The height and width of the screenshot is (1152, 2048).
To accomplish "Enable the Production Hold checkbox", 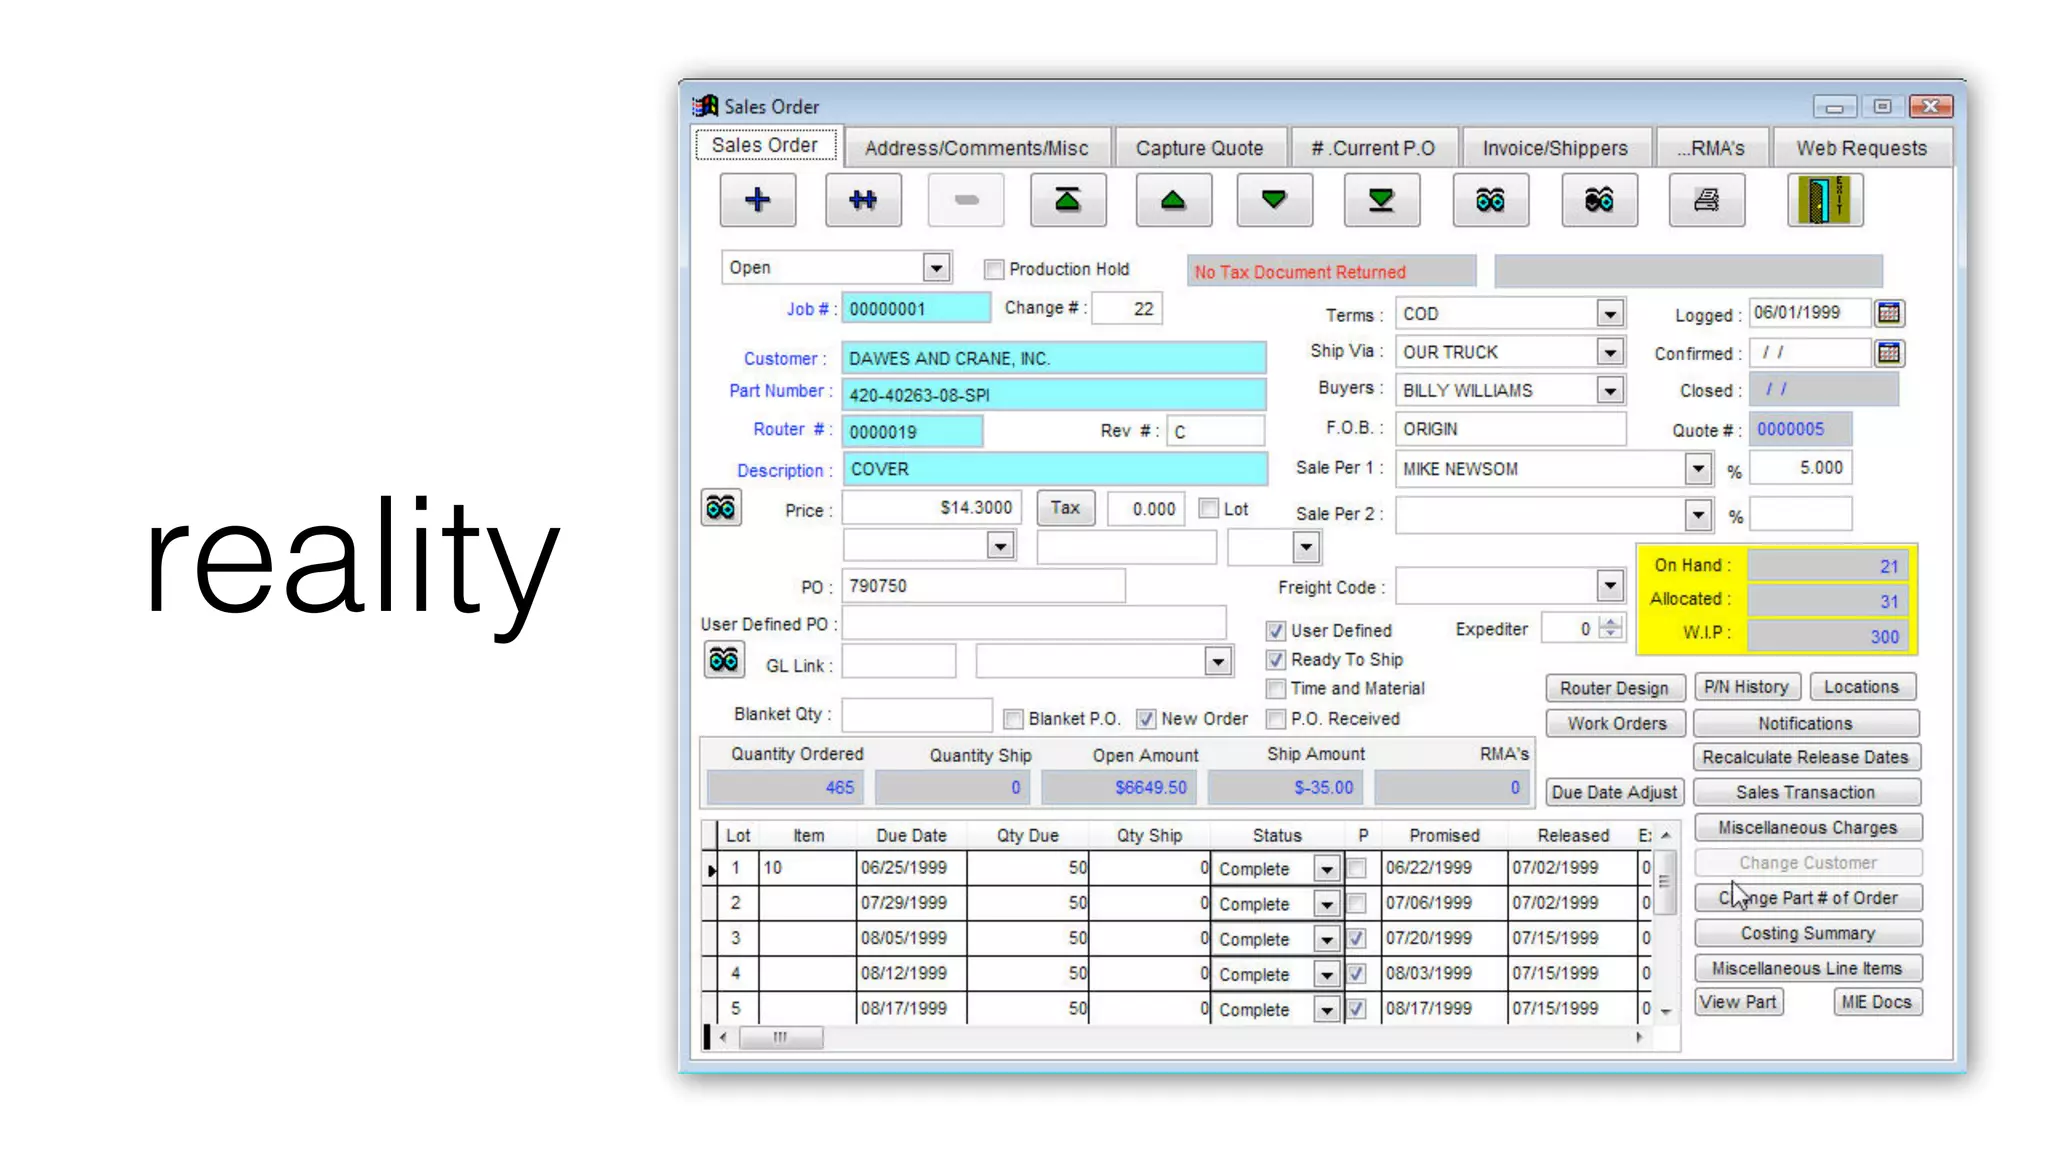I will tap(993, 269).
